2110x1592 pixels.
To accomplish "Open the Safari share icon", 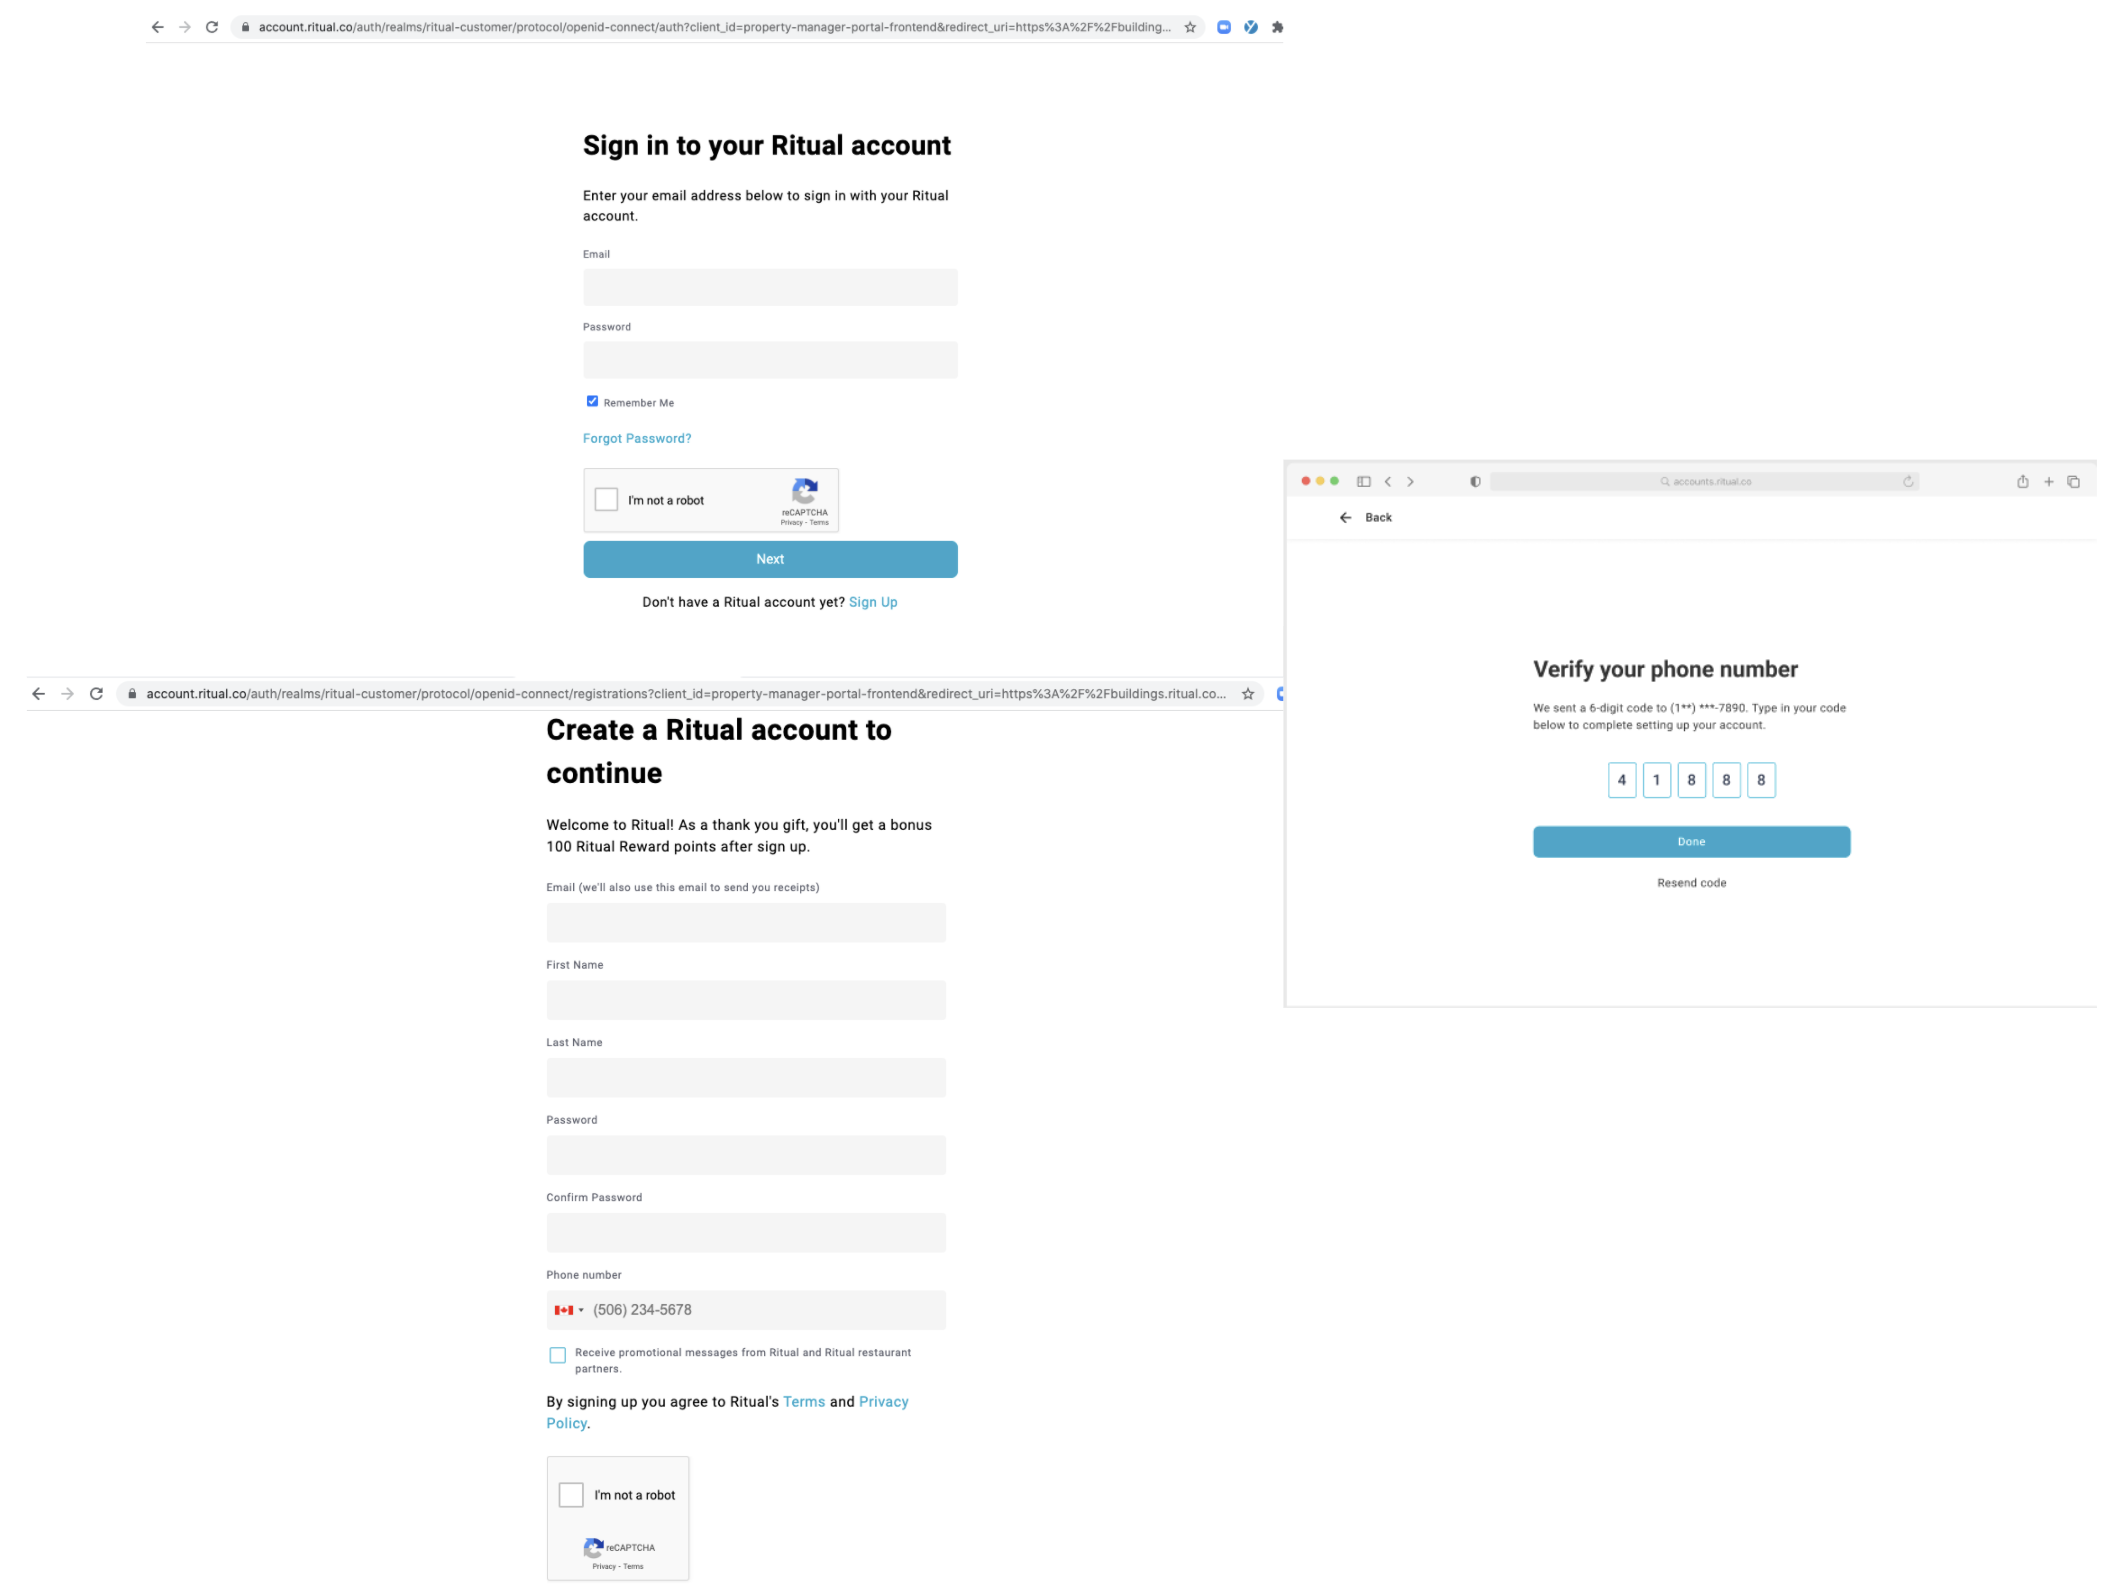I will [x=2023, y=482].
